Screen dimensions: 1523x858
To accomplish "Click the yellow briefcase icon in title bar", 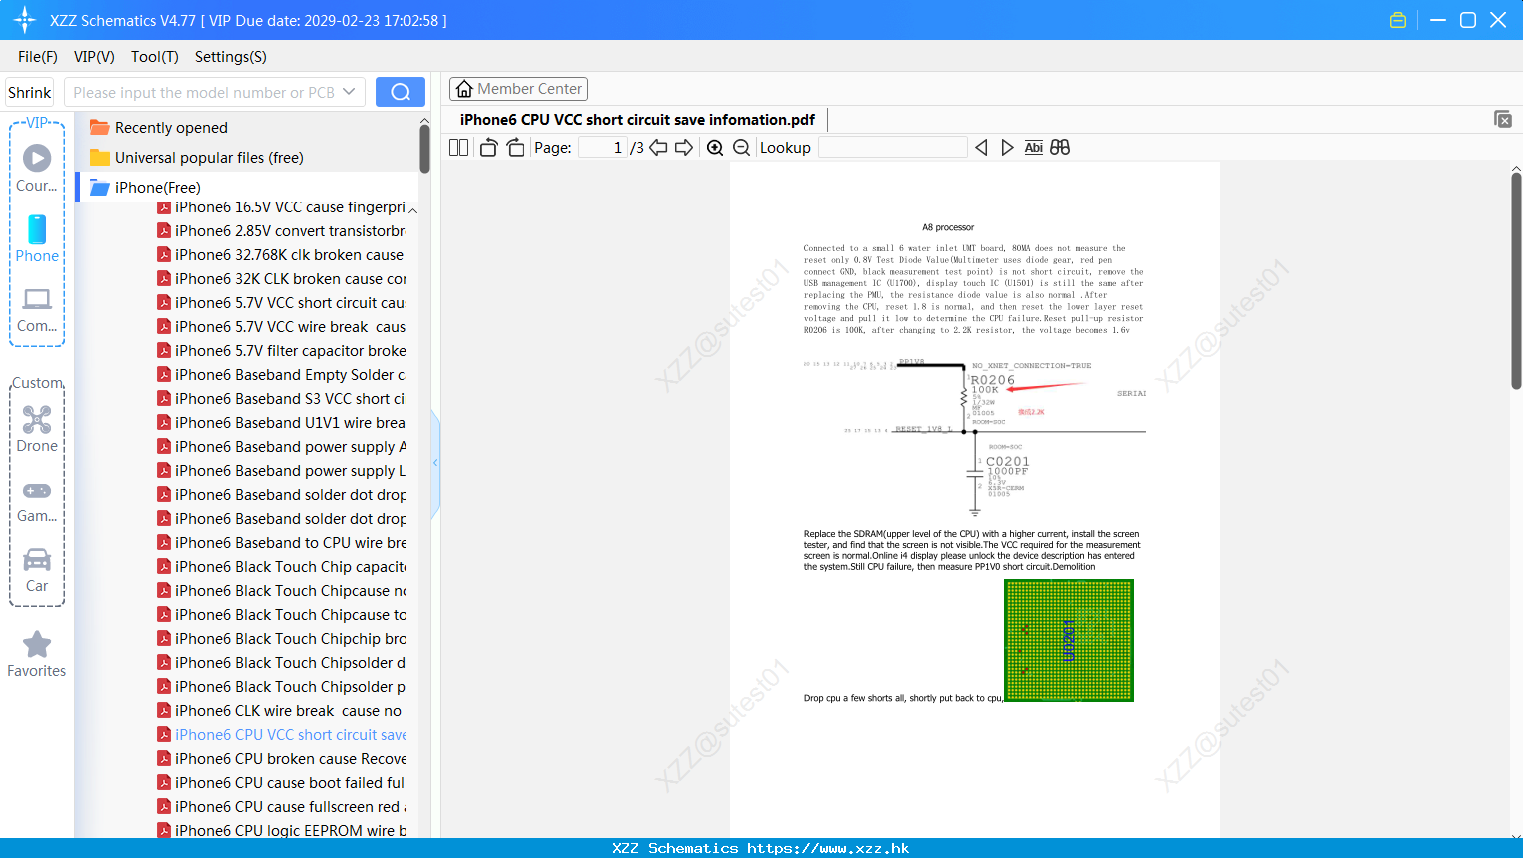I will [1398, 20].
